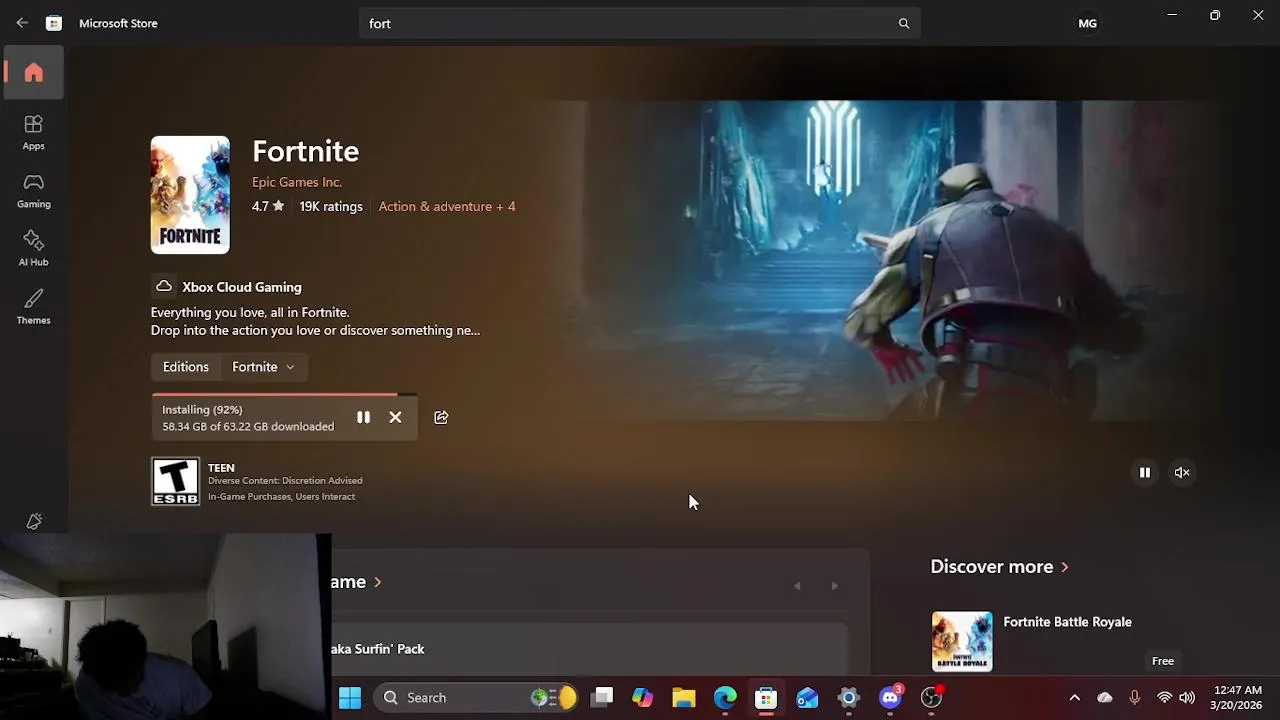Expand the Fortnite editions dropdown
Viewport: 1280px width, 720px height.
(263, 367)
